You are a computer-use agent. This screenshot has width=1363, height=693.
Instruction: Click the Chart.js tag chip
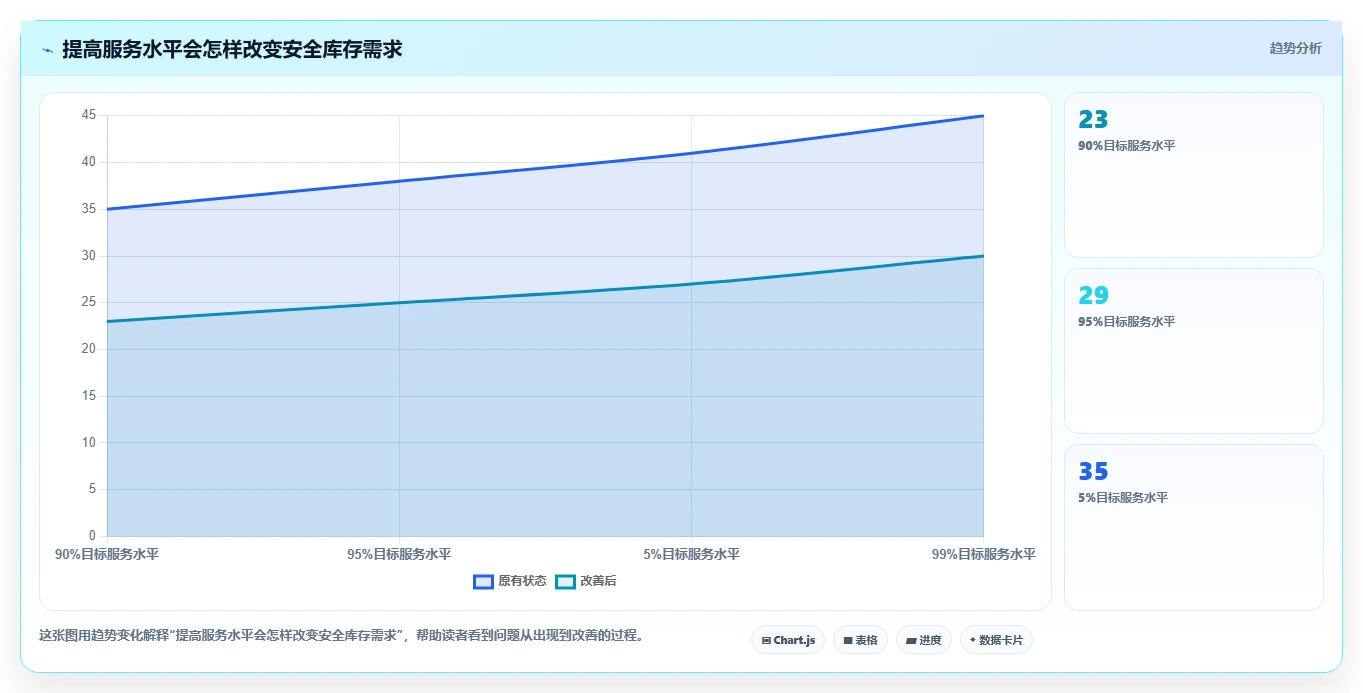[x=788, y=640]
